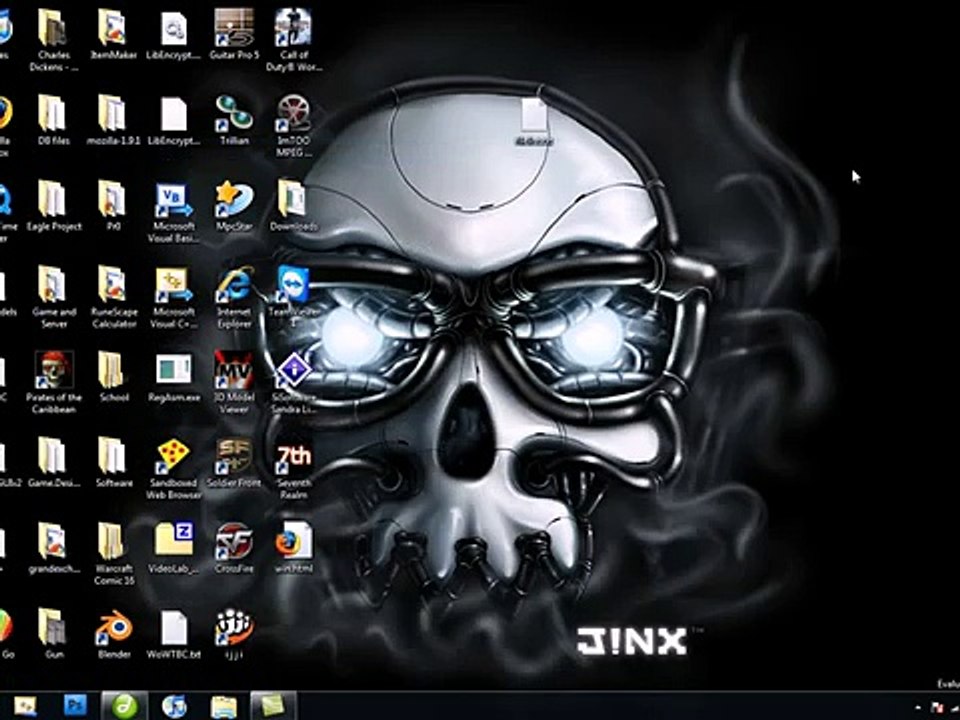Launch the Guitar Pro 5 shortcut
This screenshot has width=960, height=720.
tap(234, 34)
